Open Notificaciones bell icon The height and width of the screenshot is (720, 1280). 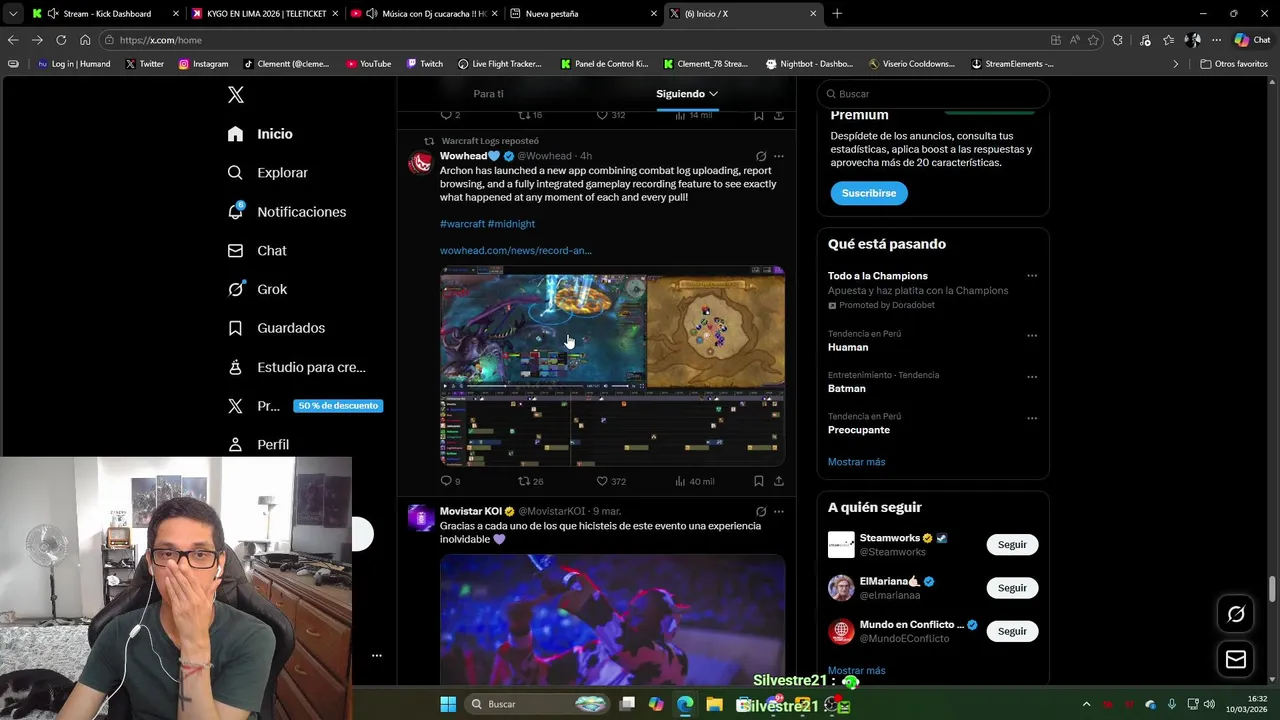pyautogui.click(x=235, y=211)
